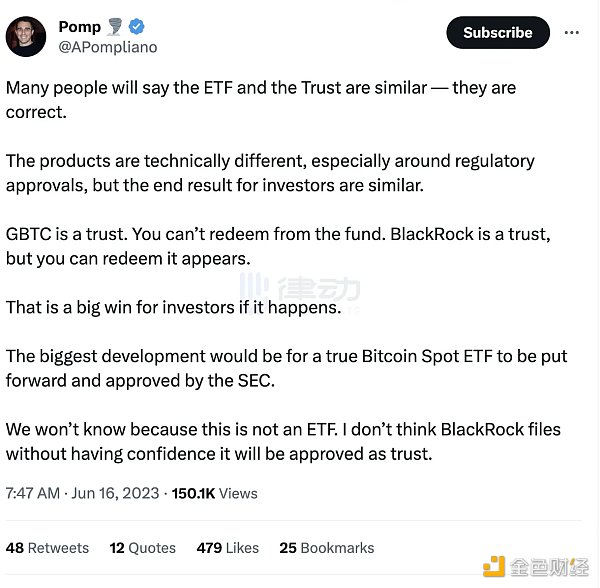Click the tornado emoji beside Pomp
The height and width of the screenshot is (588, 600).
pyautogui.click(x=115, y=26)
